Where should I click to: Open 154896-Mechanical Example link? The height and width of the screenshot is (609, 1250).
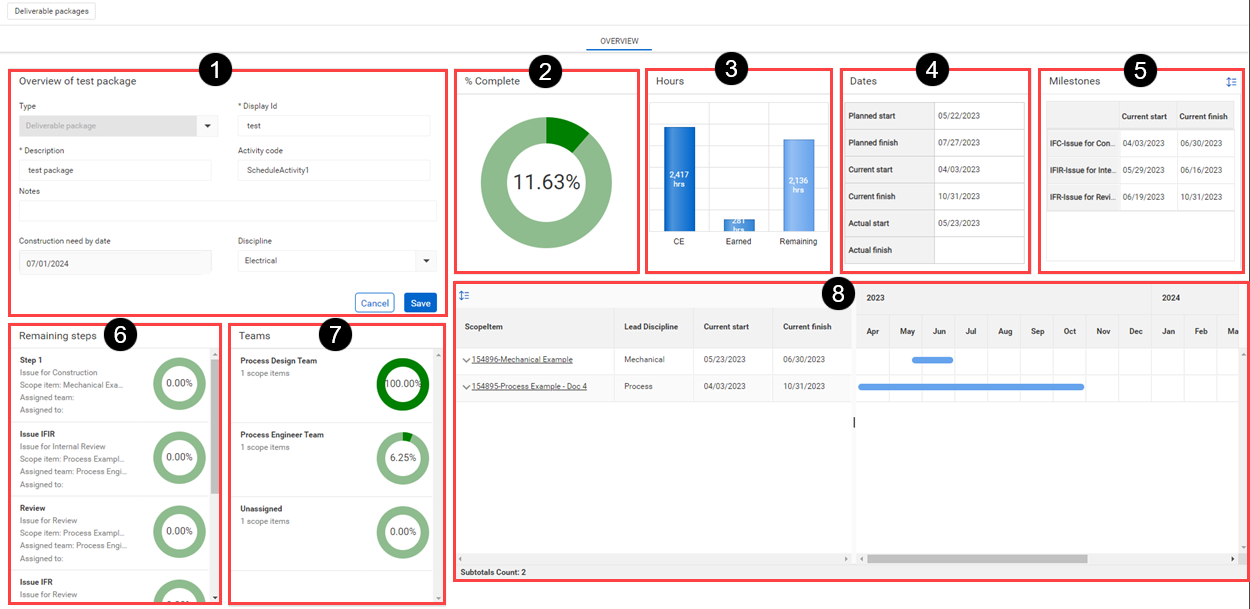pyautogui.click(x=522, y=359)
